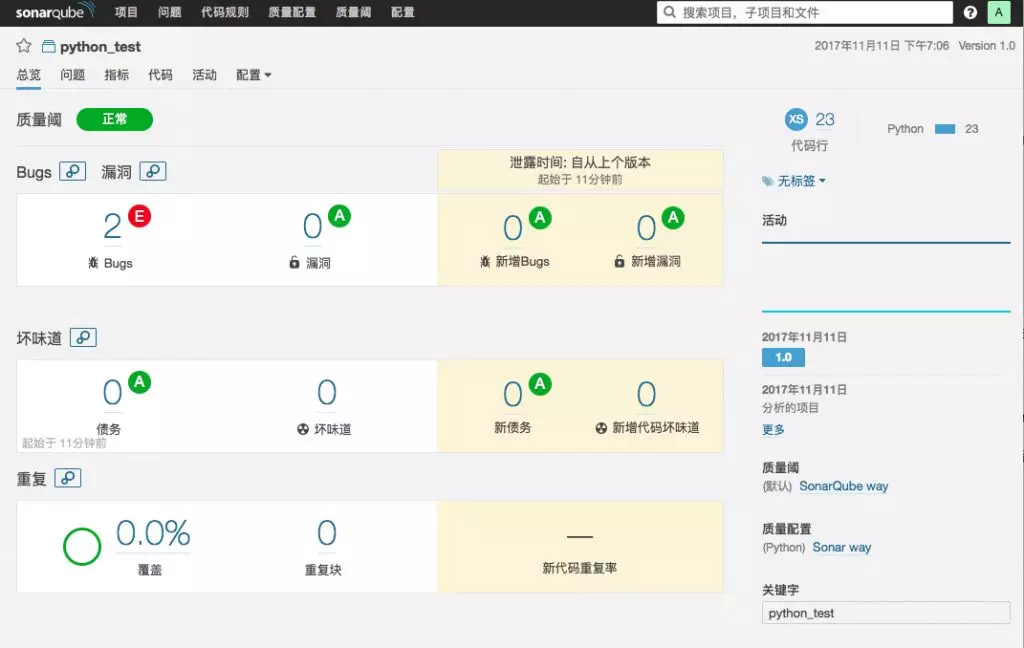
Task: Click the favorite star next to python_test
Action: pos(24,46)
